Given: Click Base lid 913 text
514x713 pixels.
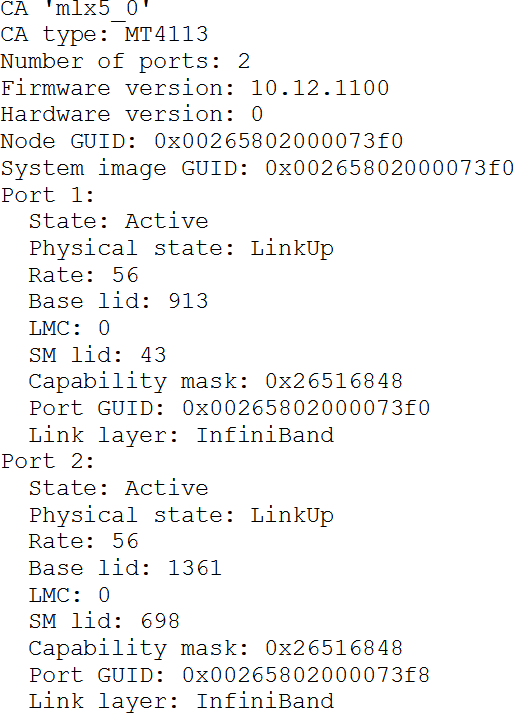Looking at the screenshot, I should point(118,301).
